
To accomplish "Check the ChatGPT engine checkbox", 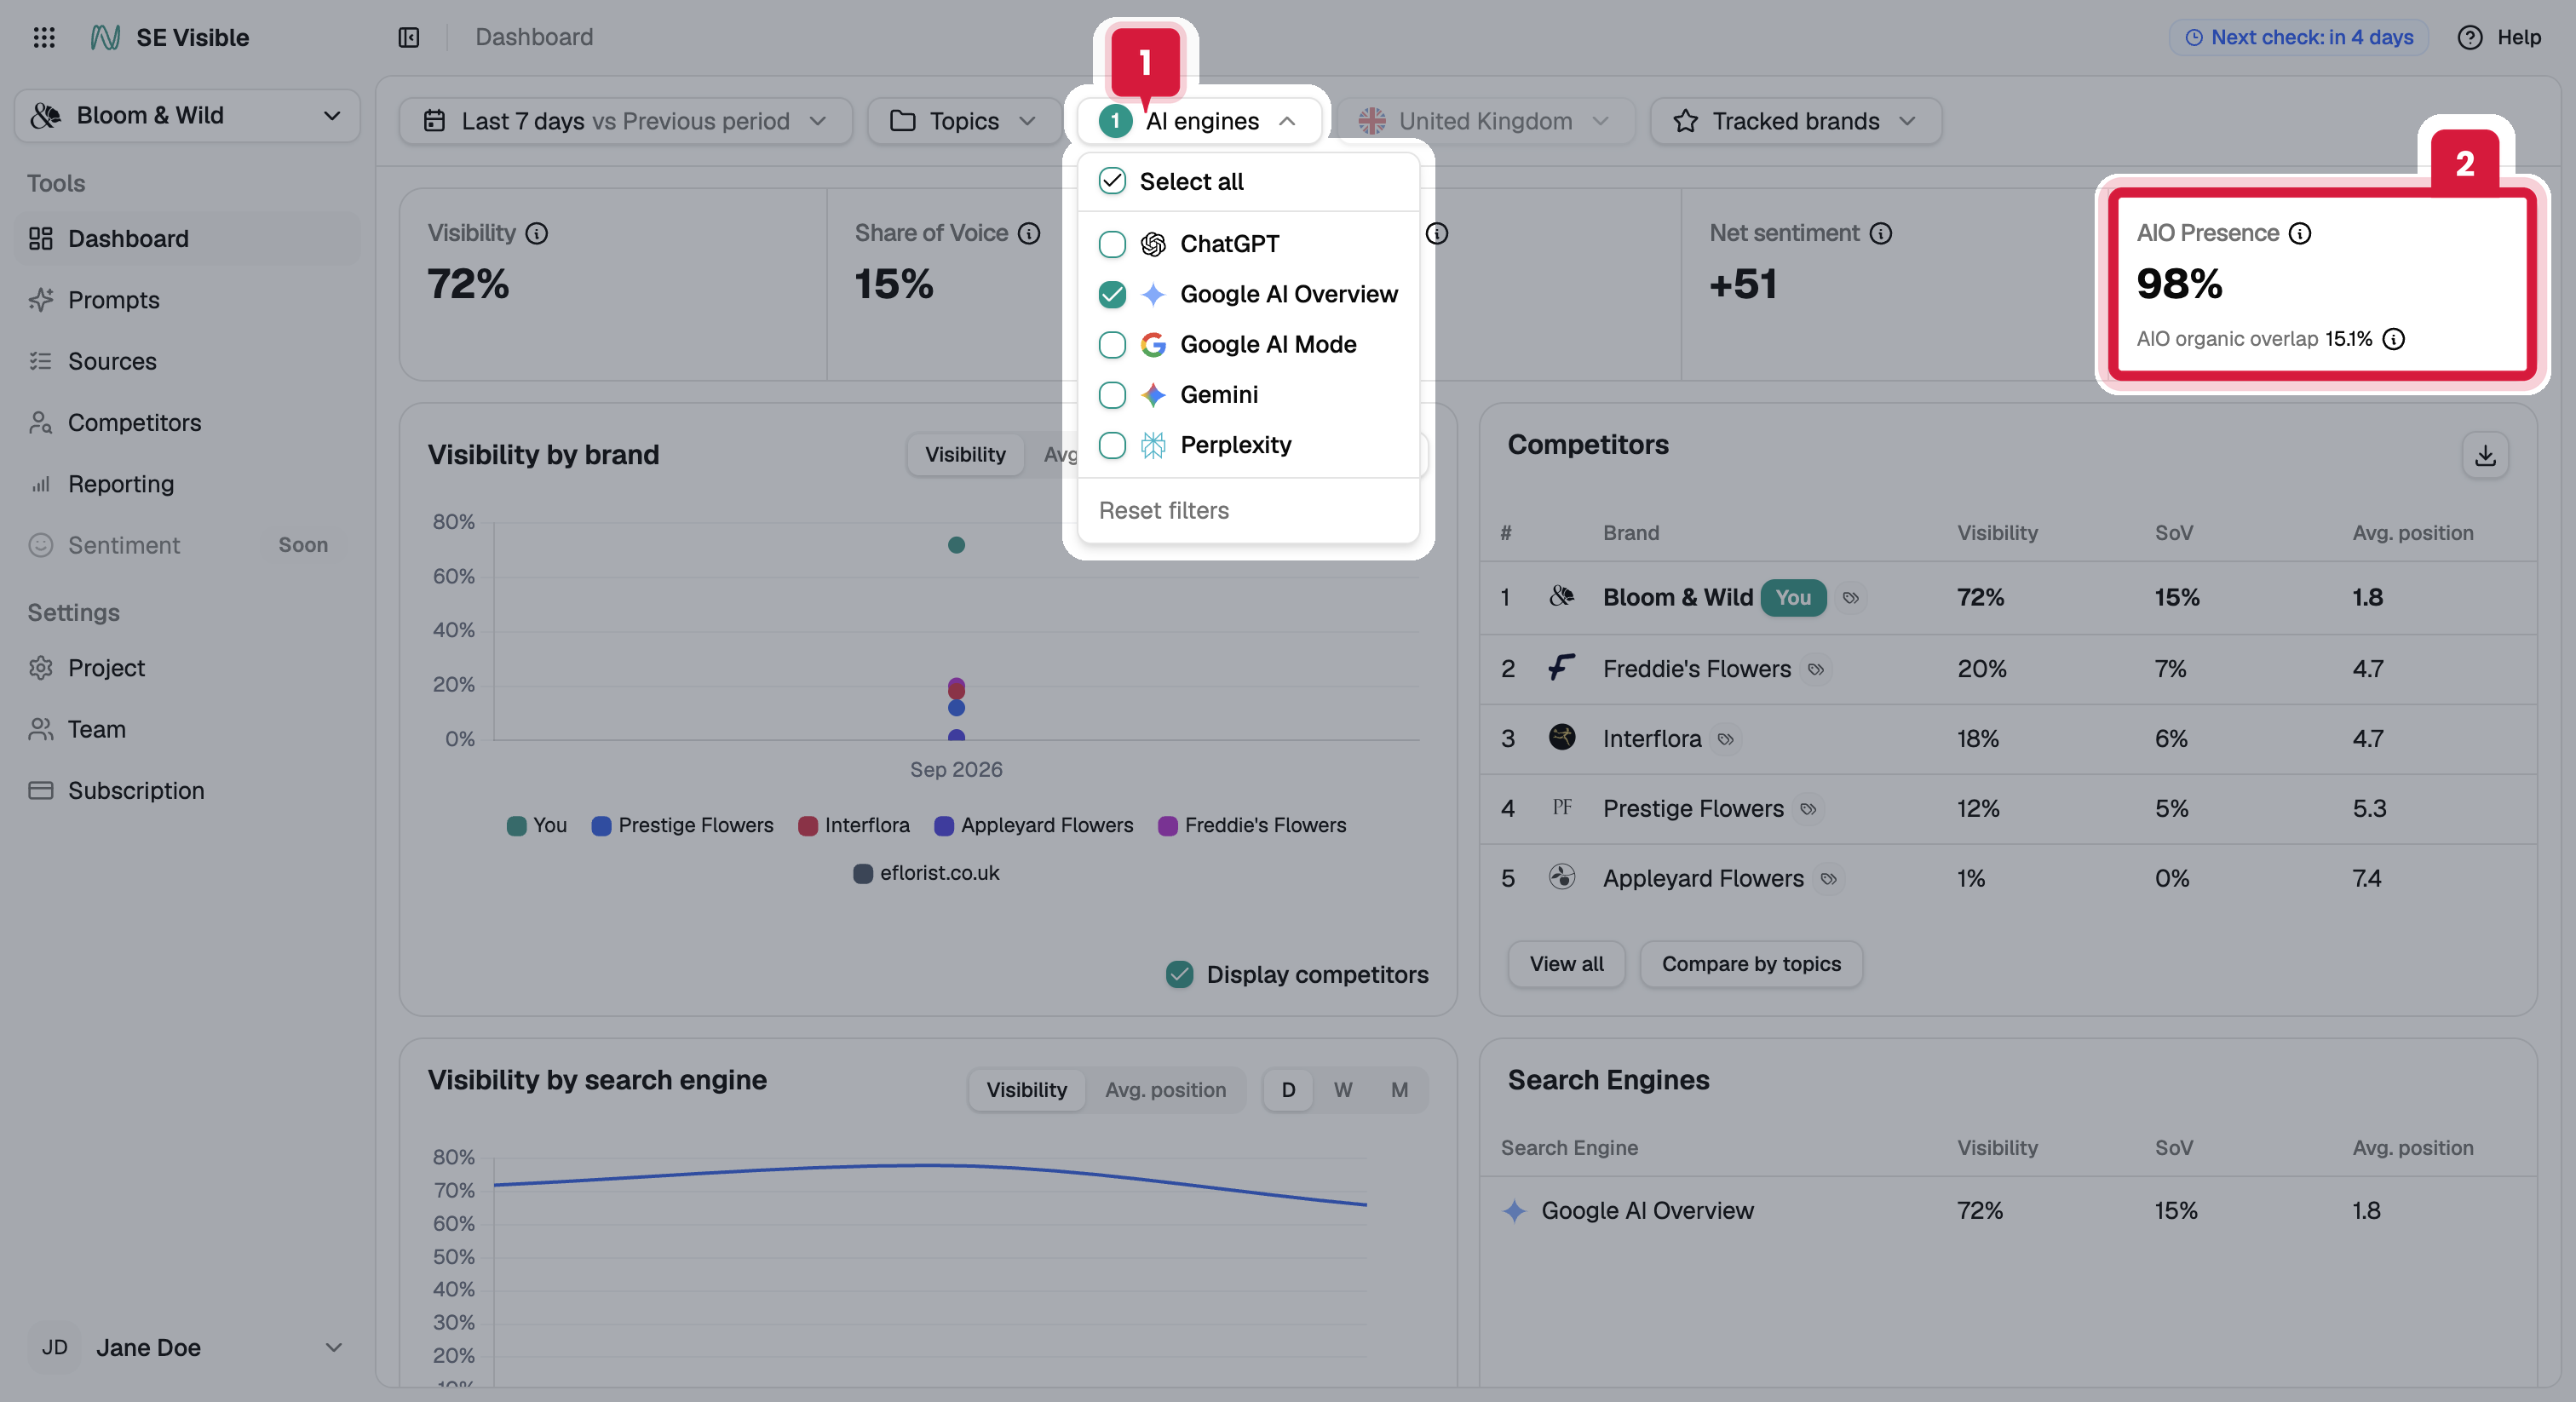I will click(x=1112, y=244).
